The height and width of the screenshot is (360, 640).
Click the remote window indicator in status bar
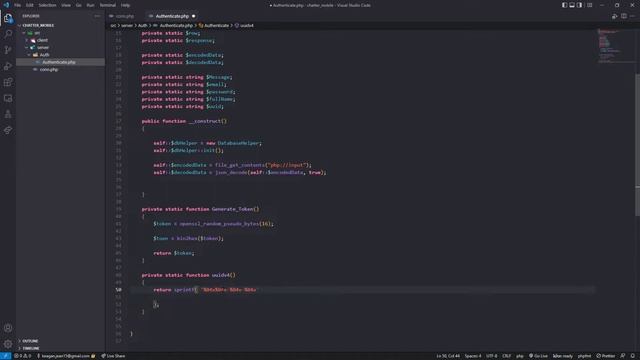tap(5, 356)
